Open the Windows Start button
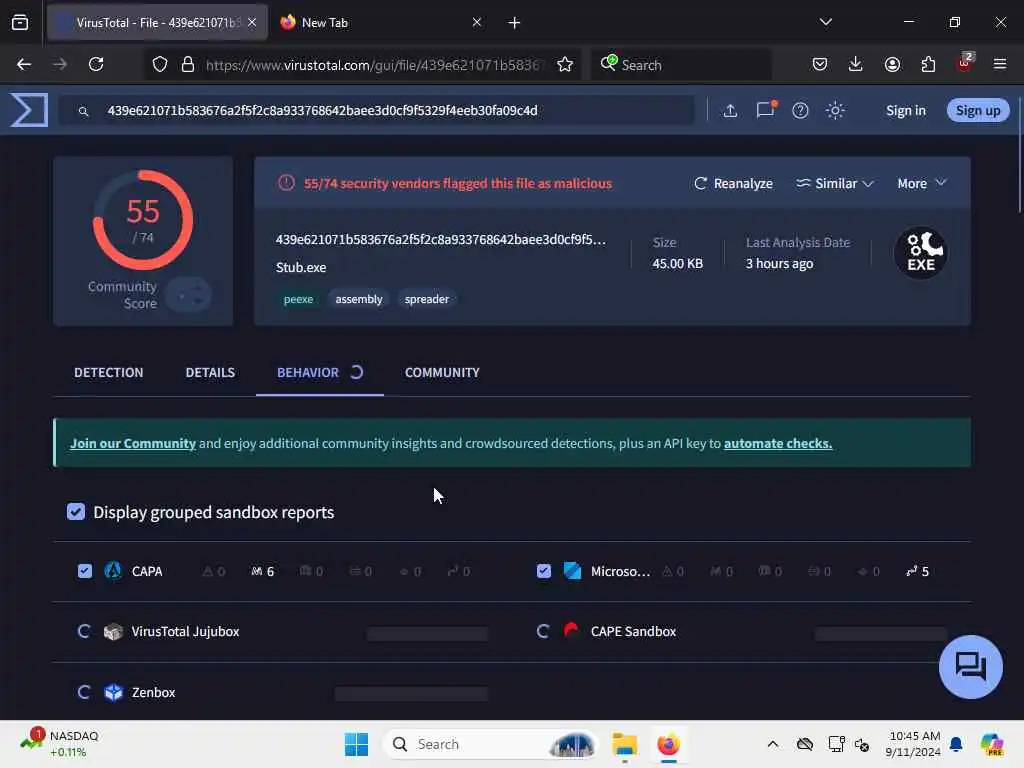 point(356,744)
